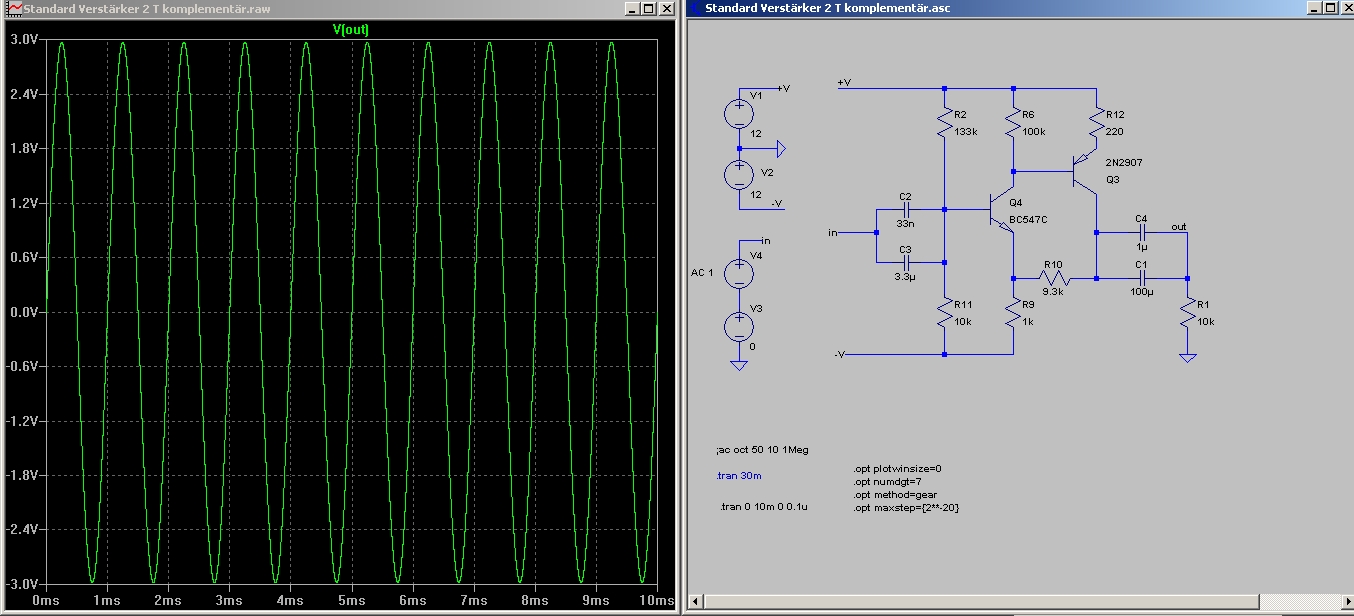The image size is (1354, 616).
Task: Click the 0.0V label on vertical axis
Action: [x=23, y=312]
